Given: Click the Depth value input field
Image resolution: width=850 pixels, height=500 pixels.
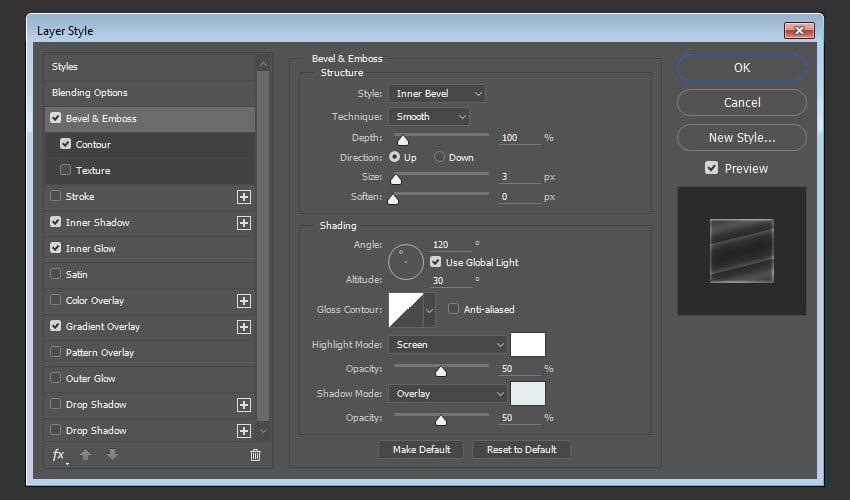Looking at the screenshot, I should 519,137.
